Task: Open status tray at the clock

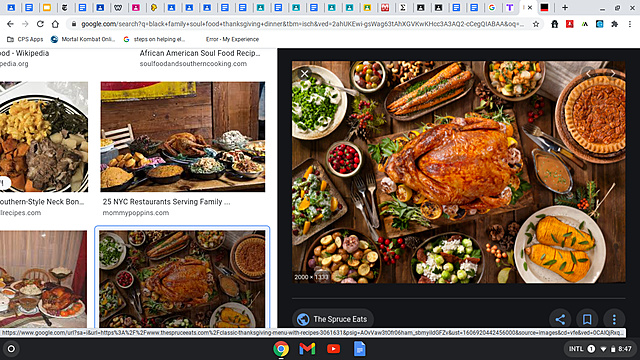Action: (624, 349)
